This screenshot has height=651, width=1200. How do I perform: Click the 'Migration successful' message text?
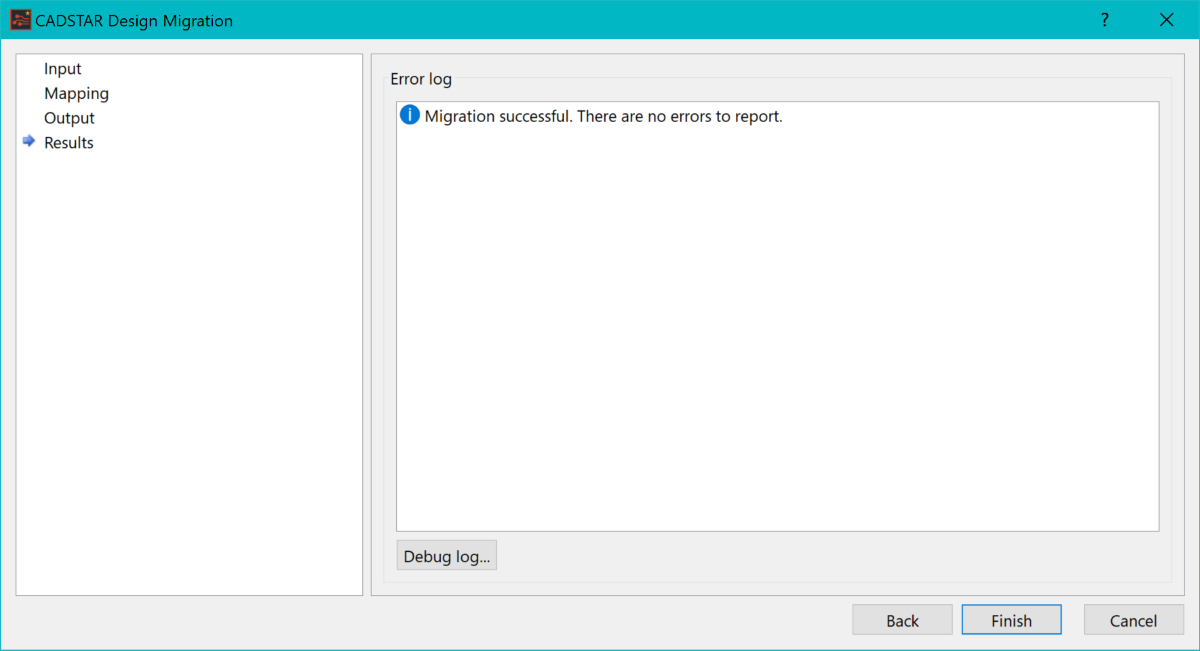click(603, 116)
